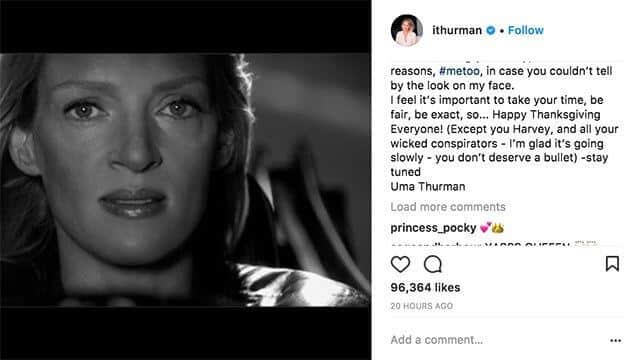Viewport: 640px width, 360px height.
Task: Save the post with the bookmark icon
Action: [612, 264]
